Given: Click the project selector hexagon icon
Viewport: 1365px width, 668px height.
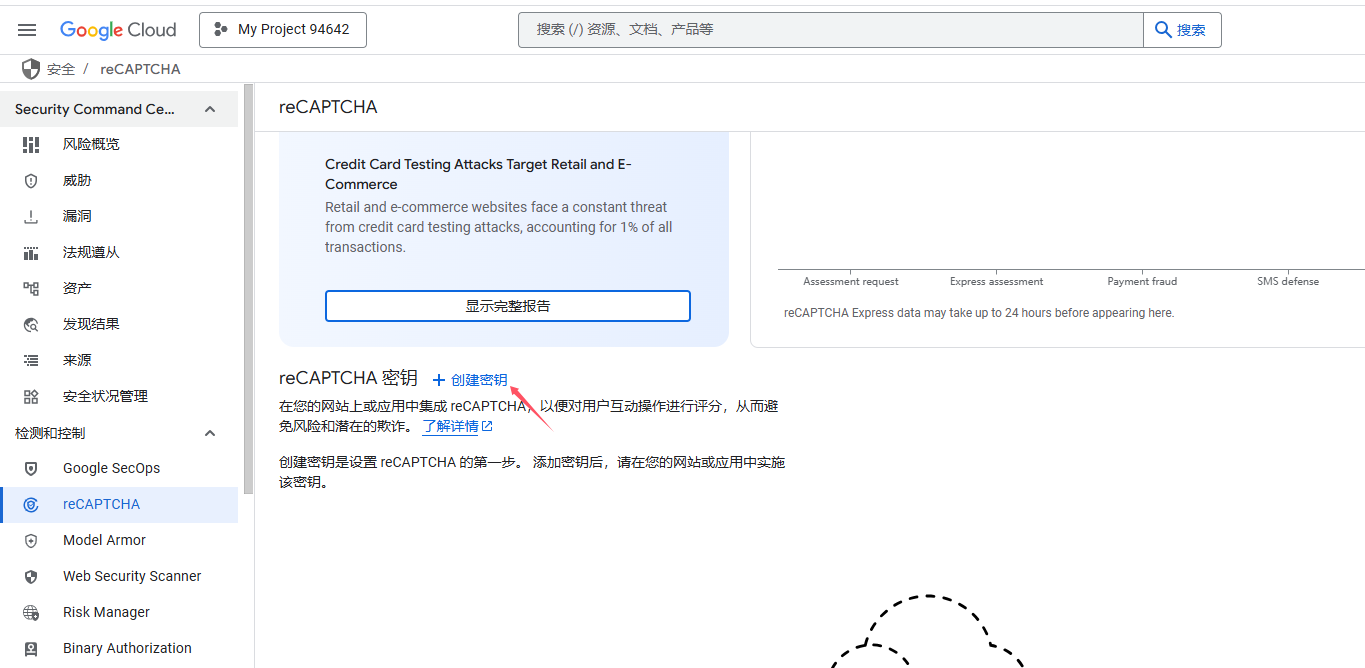Looking at the screenshot, I should click(221, 30).
